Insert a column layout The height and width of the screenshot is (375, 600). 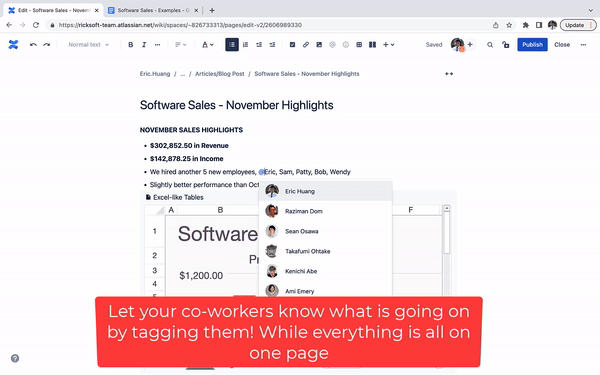(x=372, y=45)
